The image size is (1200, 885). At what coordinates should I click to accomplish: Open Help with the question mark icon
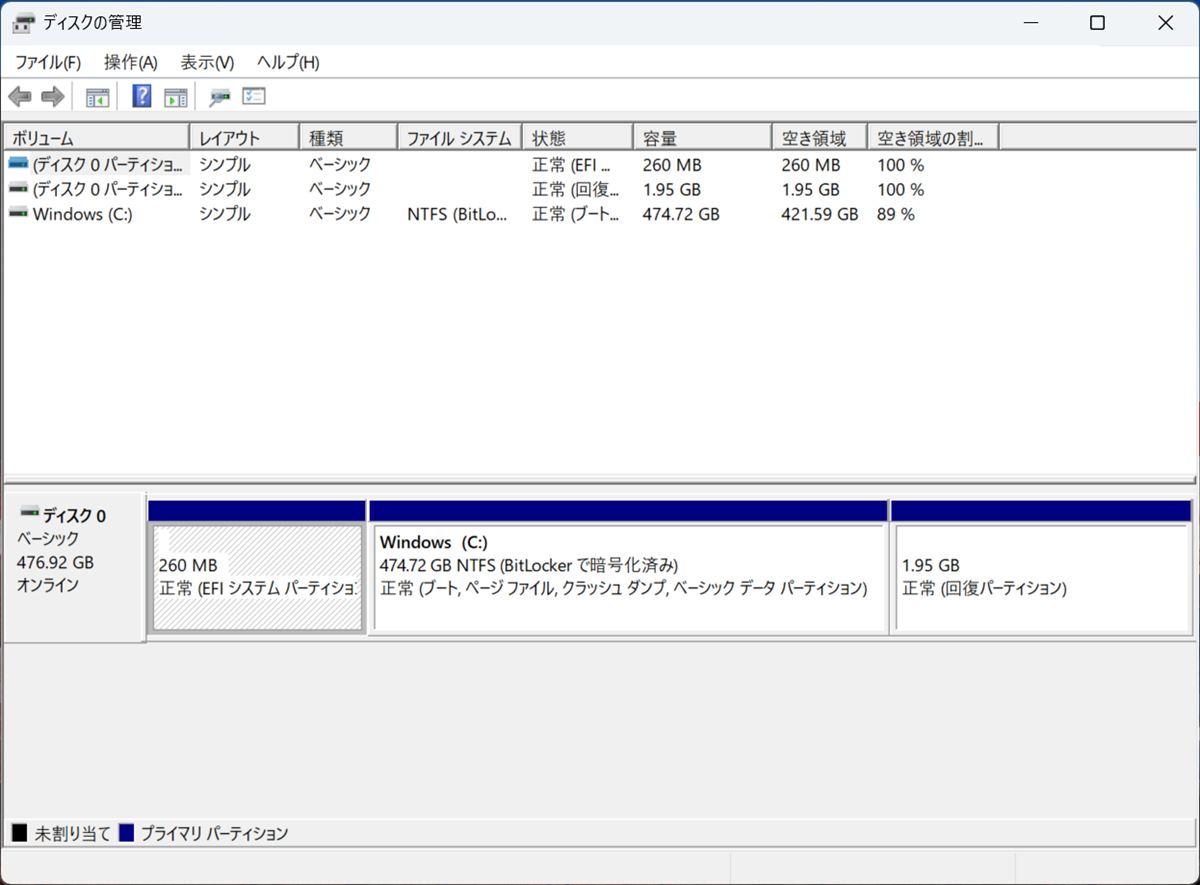142,97
